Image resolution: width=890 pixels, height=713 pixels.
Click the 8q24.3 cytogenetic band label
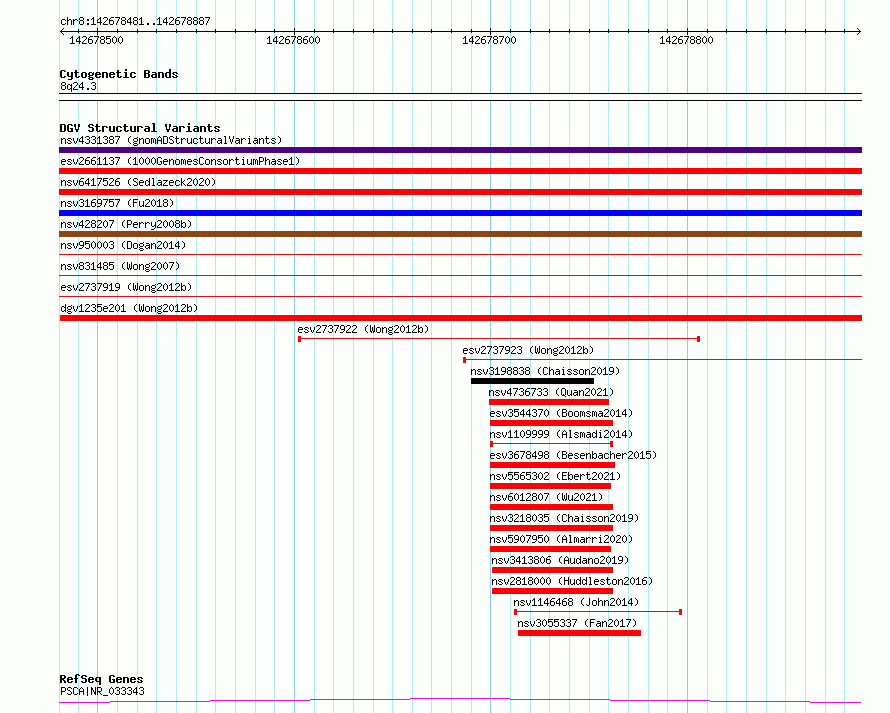click(78, 86)
